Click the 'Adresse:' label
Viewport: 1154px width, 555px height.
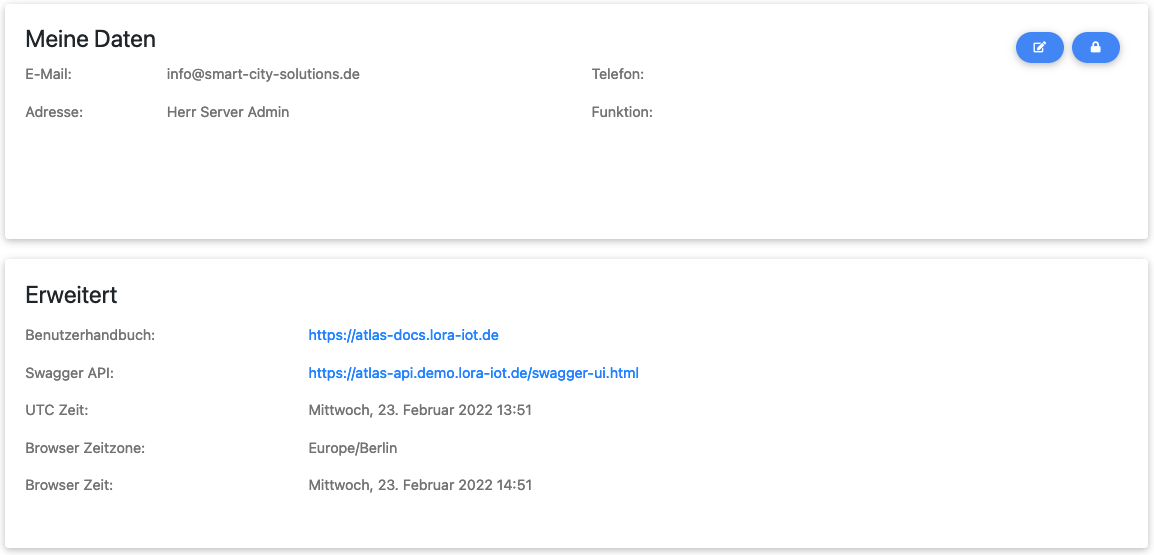tap(54, 112)
